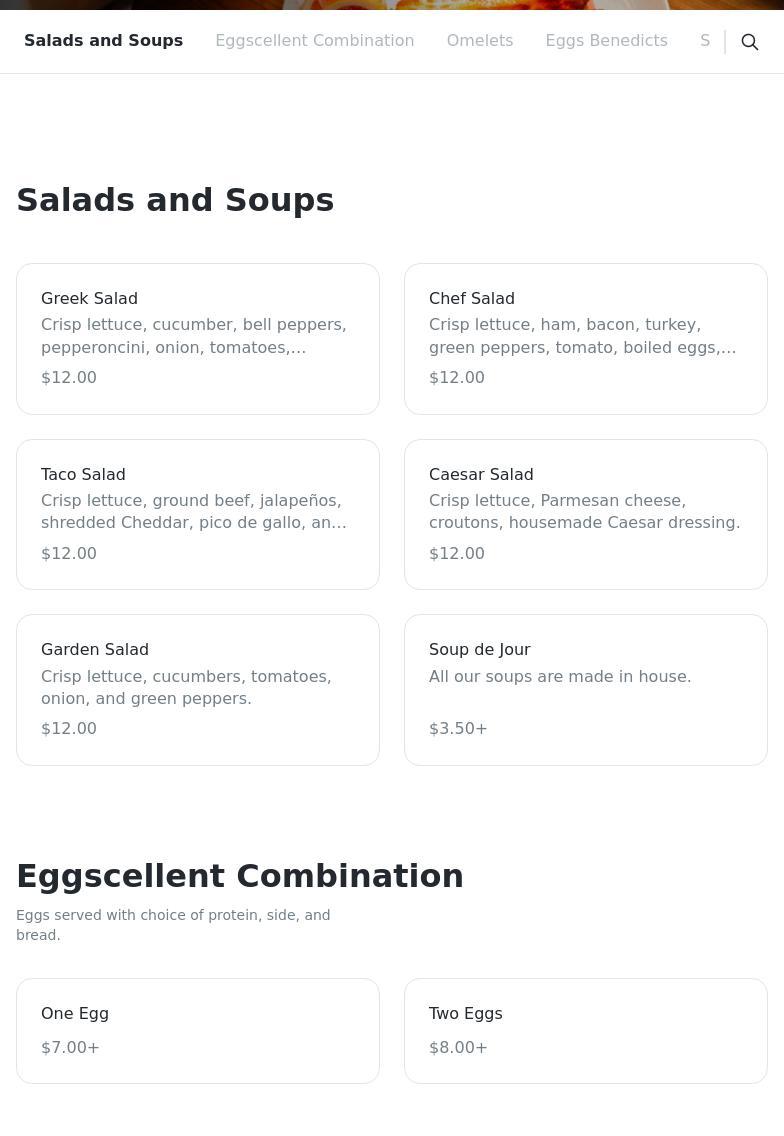Choose the Two Eggs combination
The image size is (784, 1136).
585,1030
